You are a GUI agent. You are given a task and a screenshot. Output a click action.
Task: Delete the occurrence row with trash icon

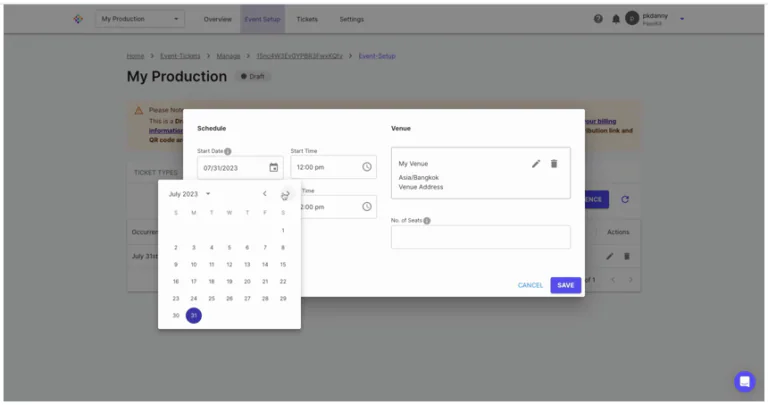pos(626,256)
